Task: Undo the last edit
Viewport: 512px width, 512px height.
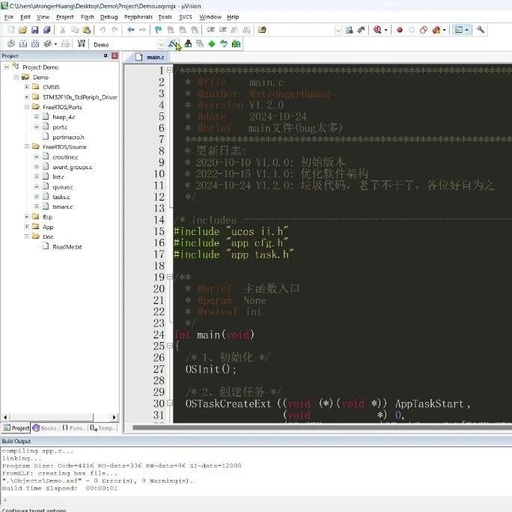Action: click(x=102, y=30)
